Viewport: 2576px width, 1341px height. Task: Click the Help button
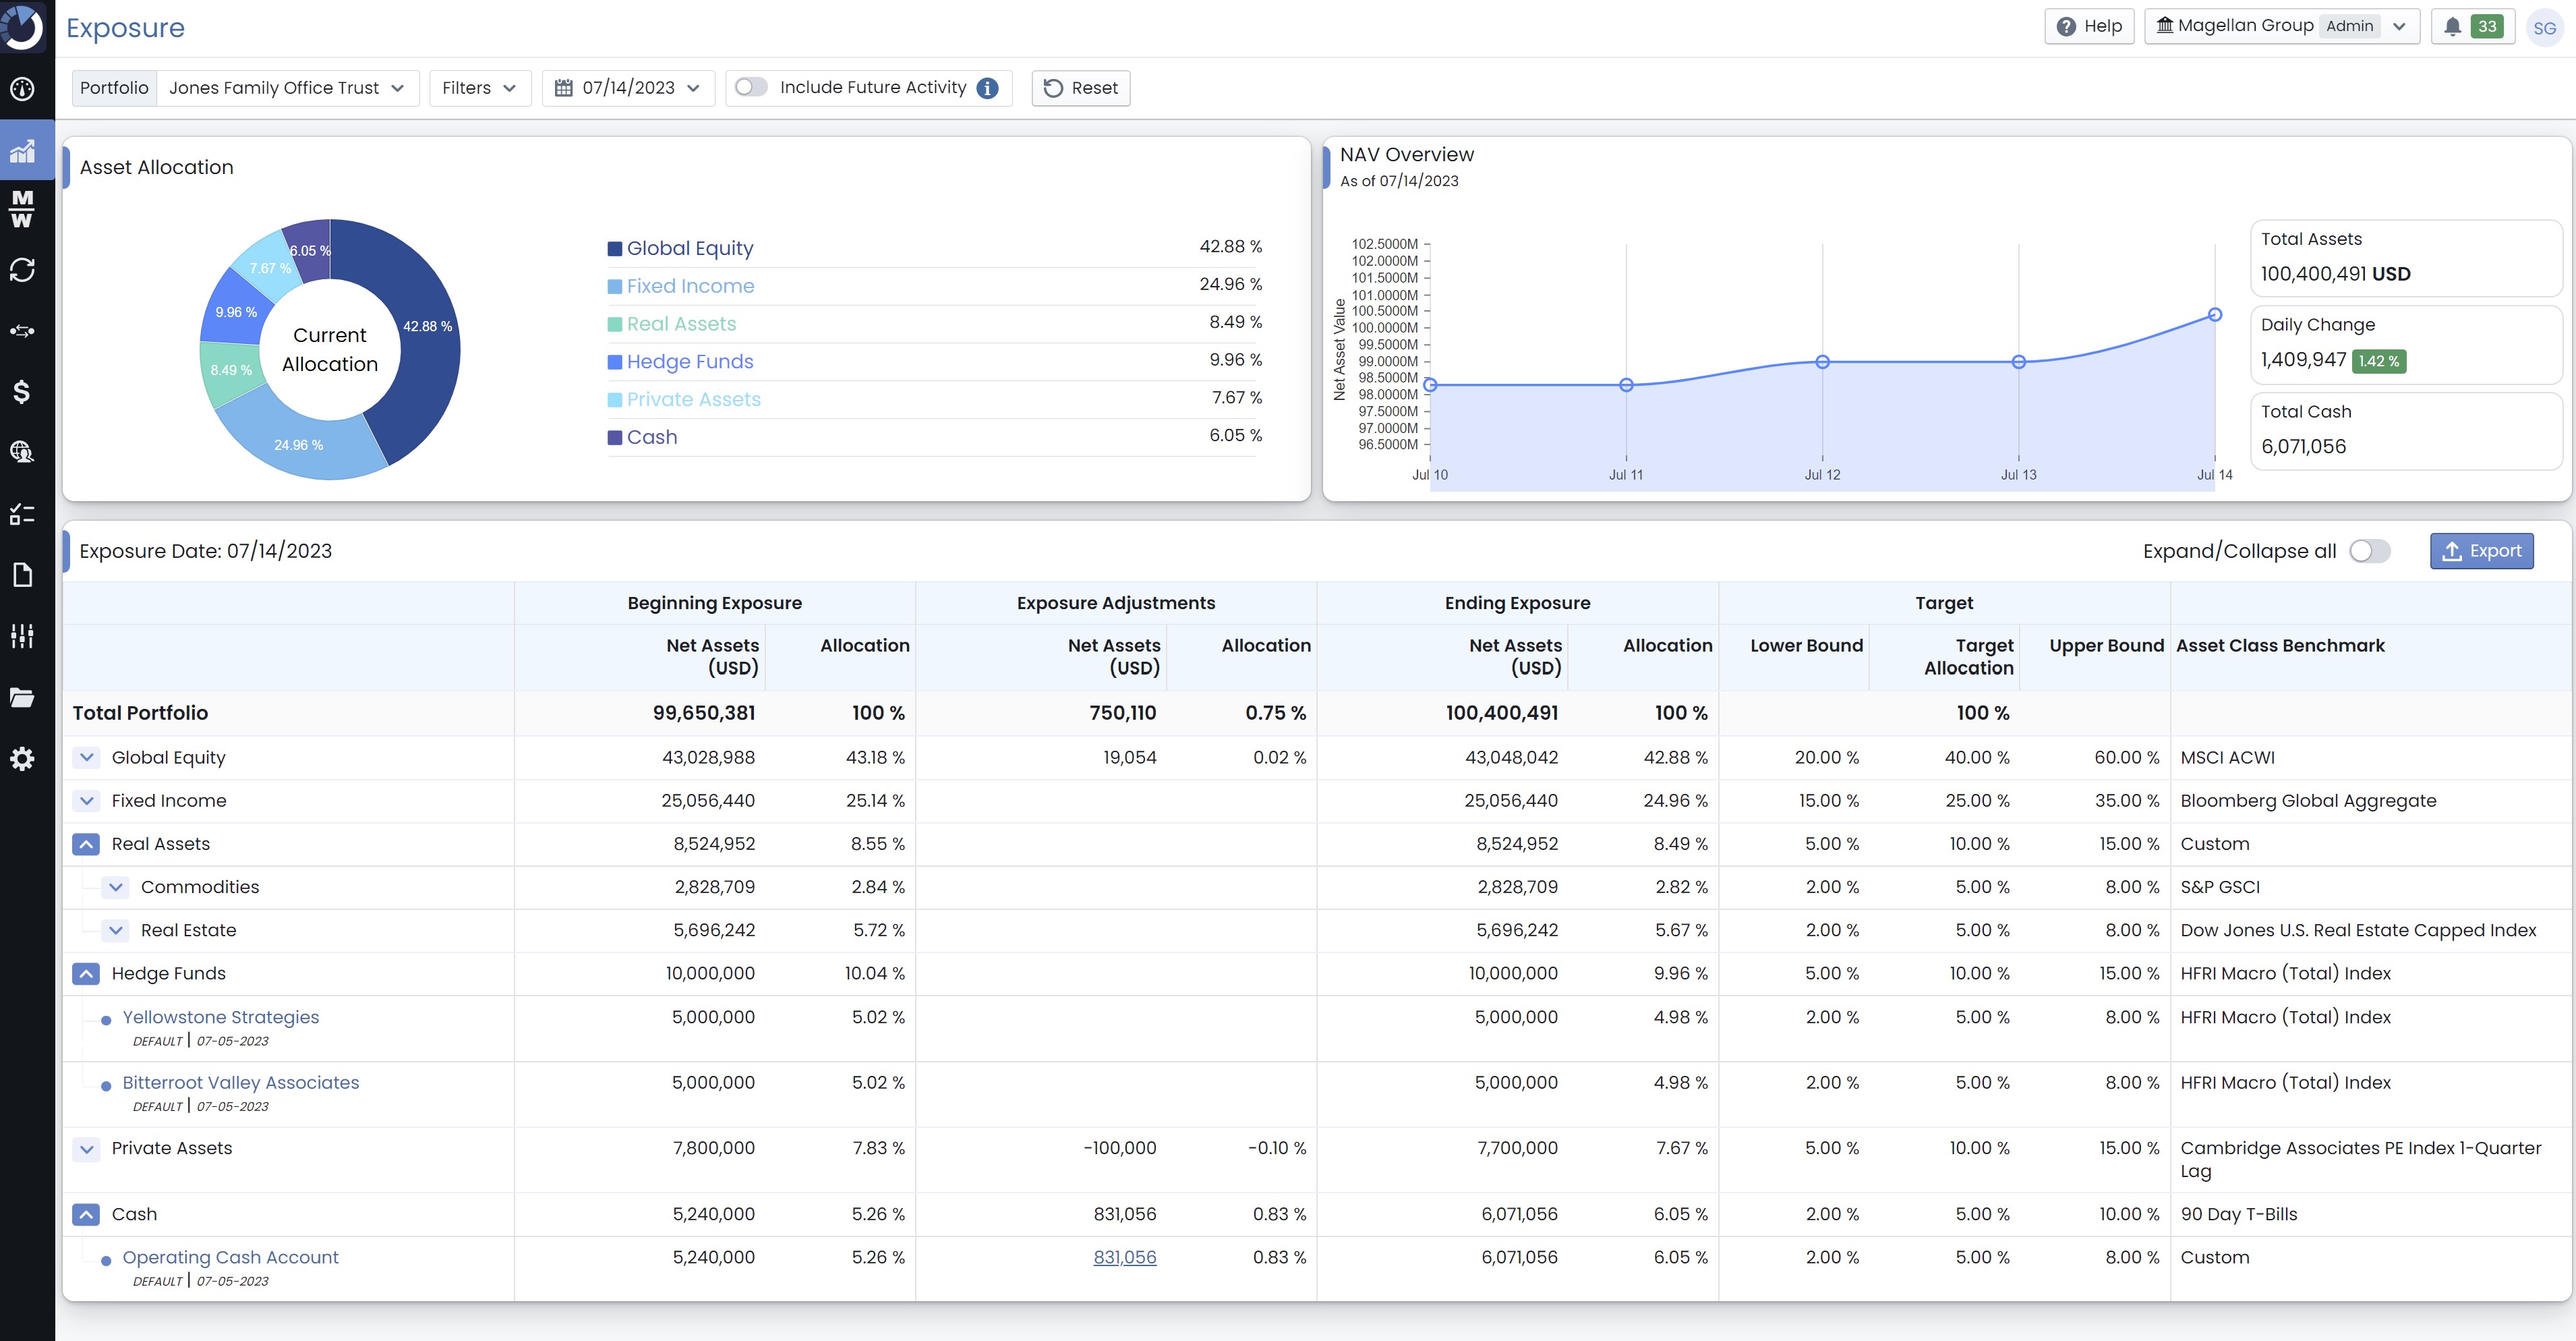click(2089, 26)
